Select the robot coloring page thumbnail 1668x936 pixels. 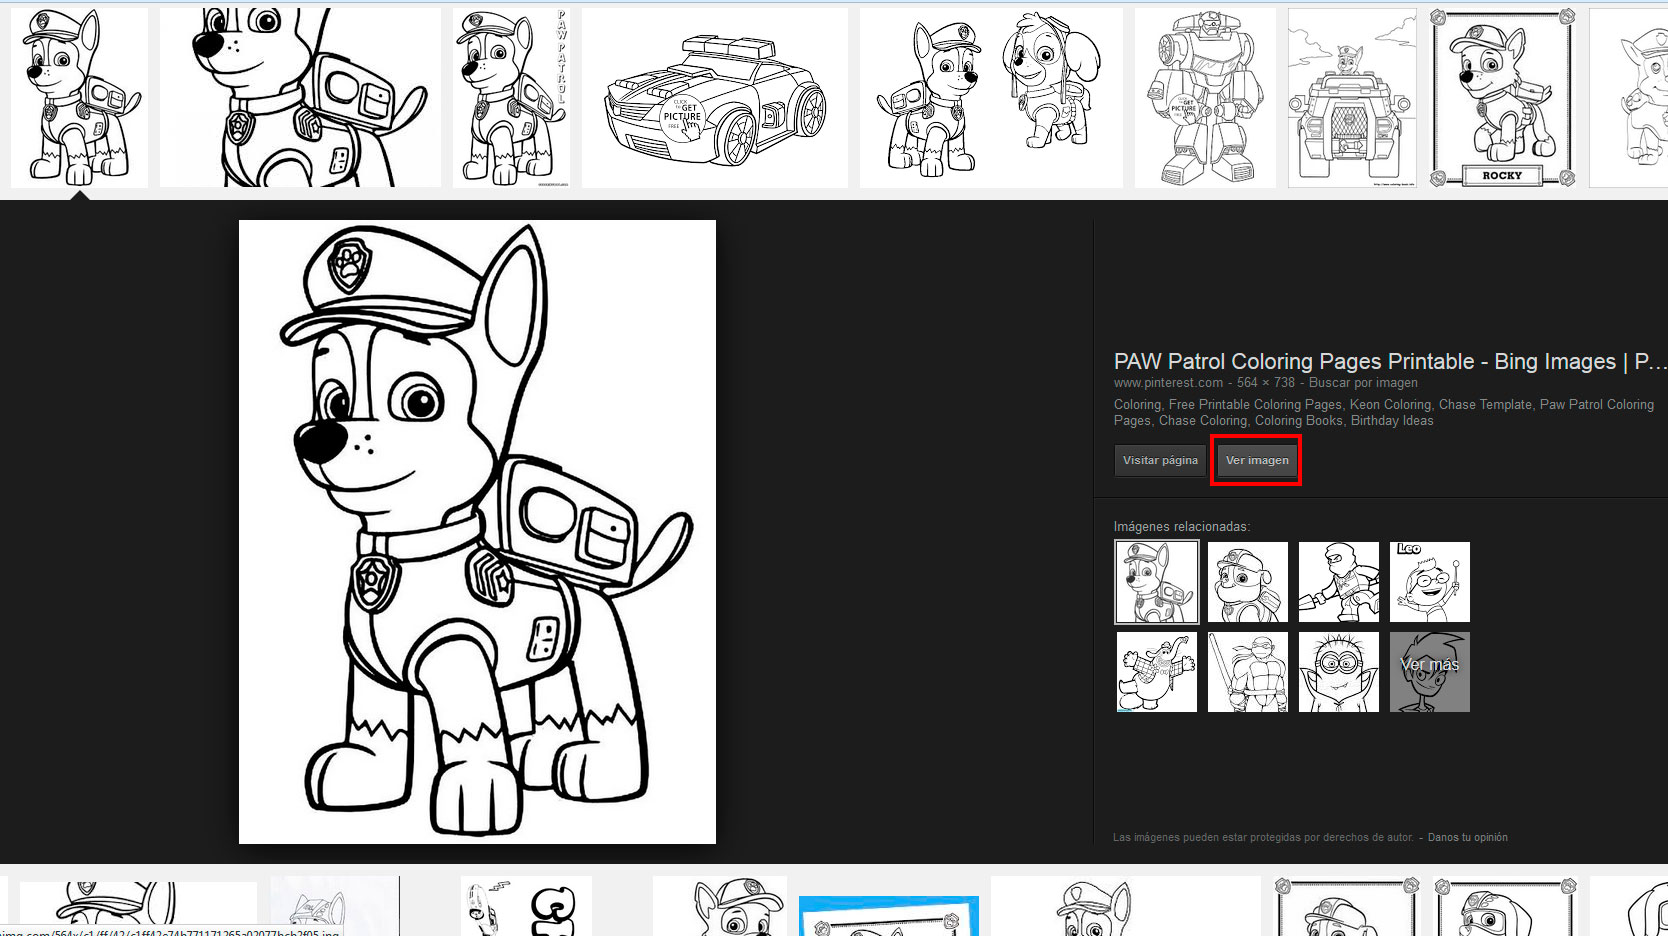click(1205, 98)
